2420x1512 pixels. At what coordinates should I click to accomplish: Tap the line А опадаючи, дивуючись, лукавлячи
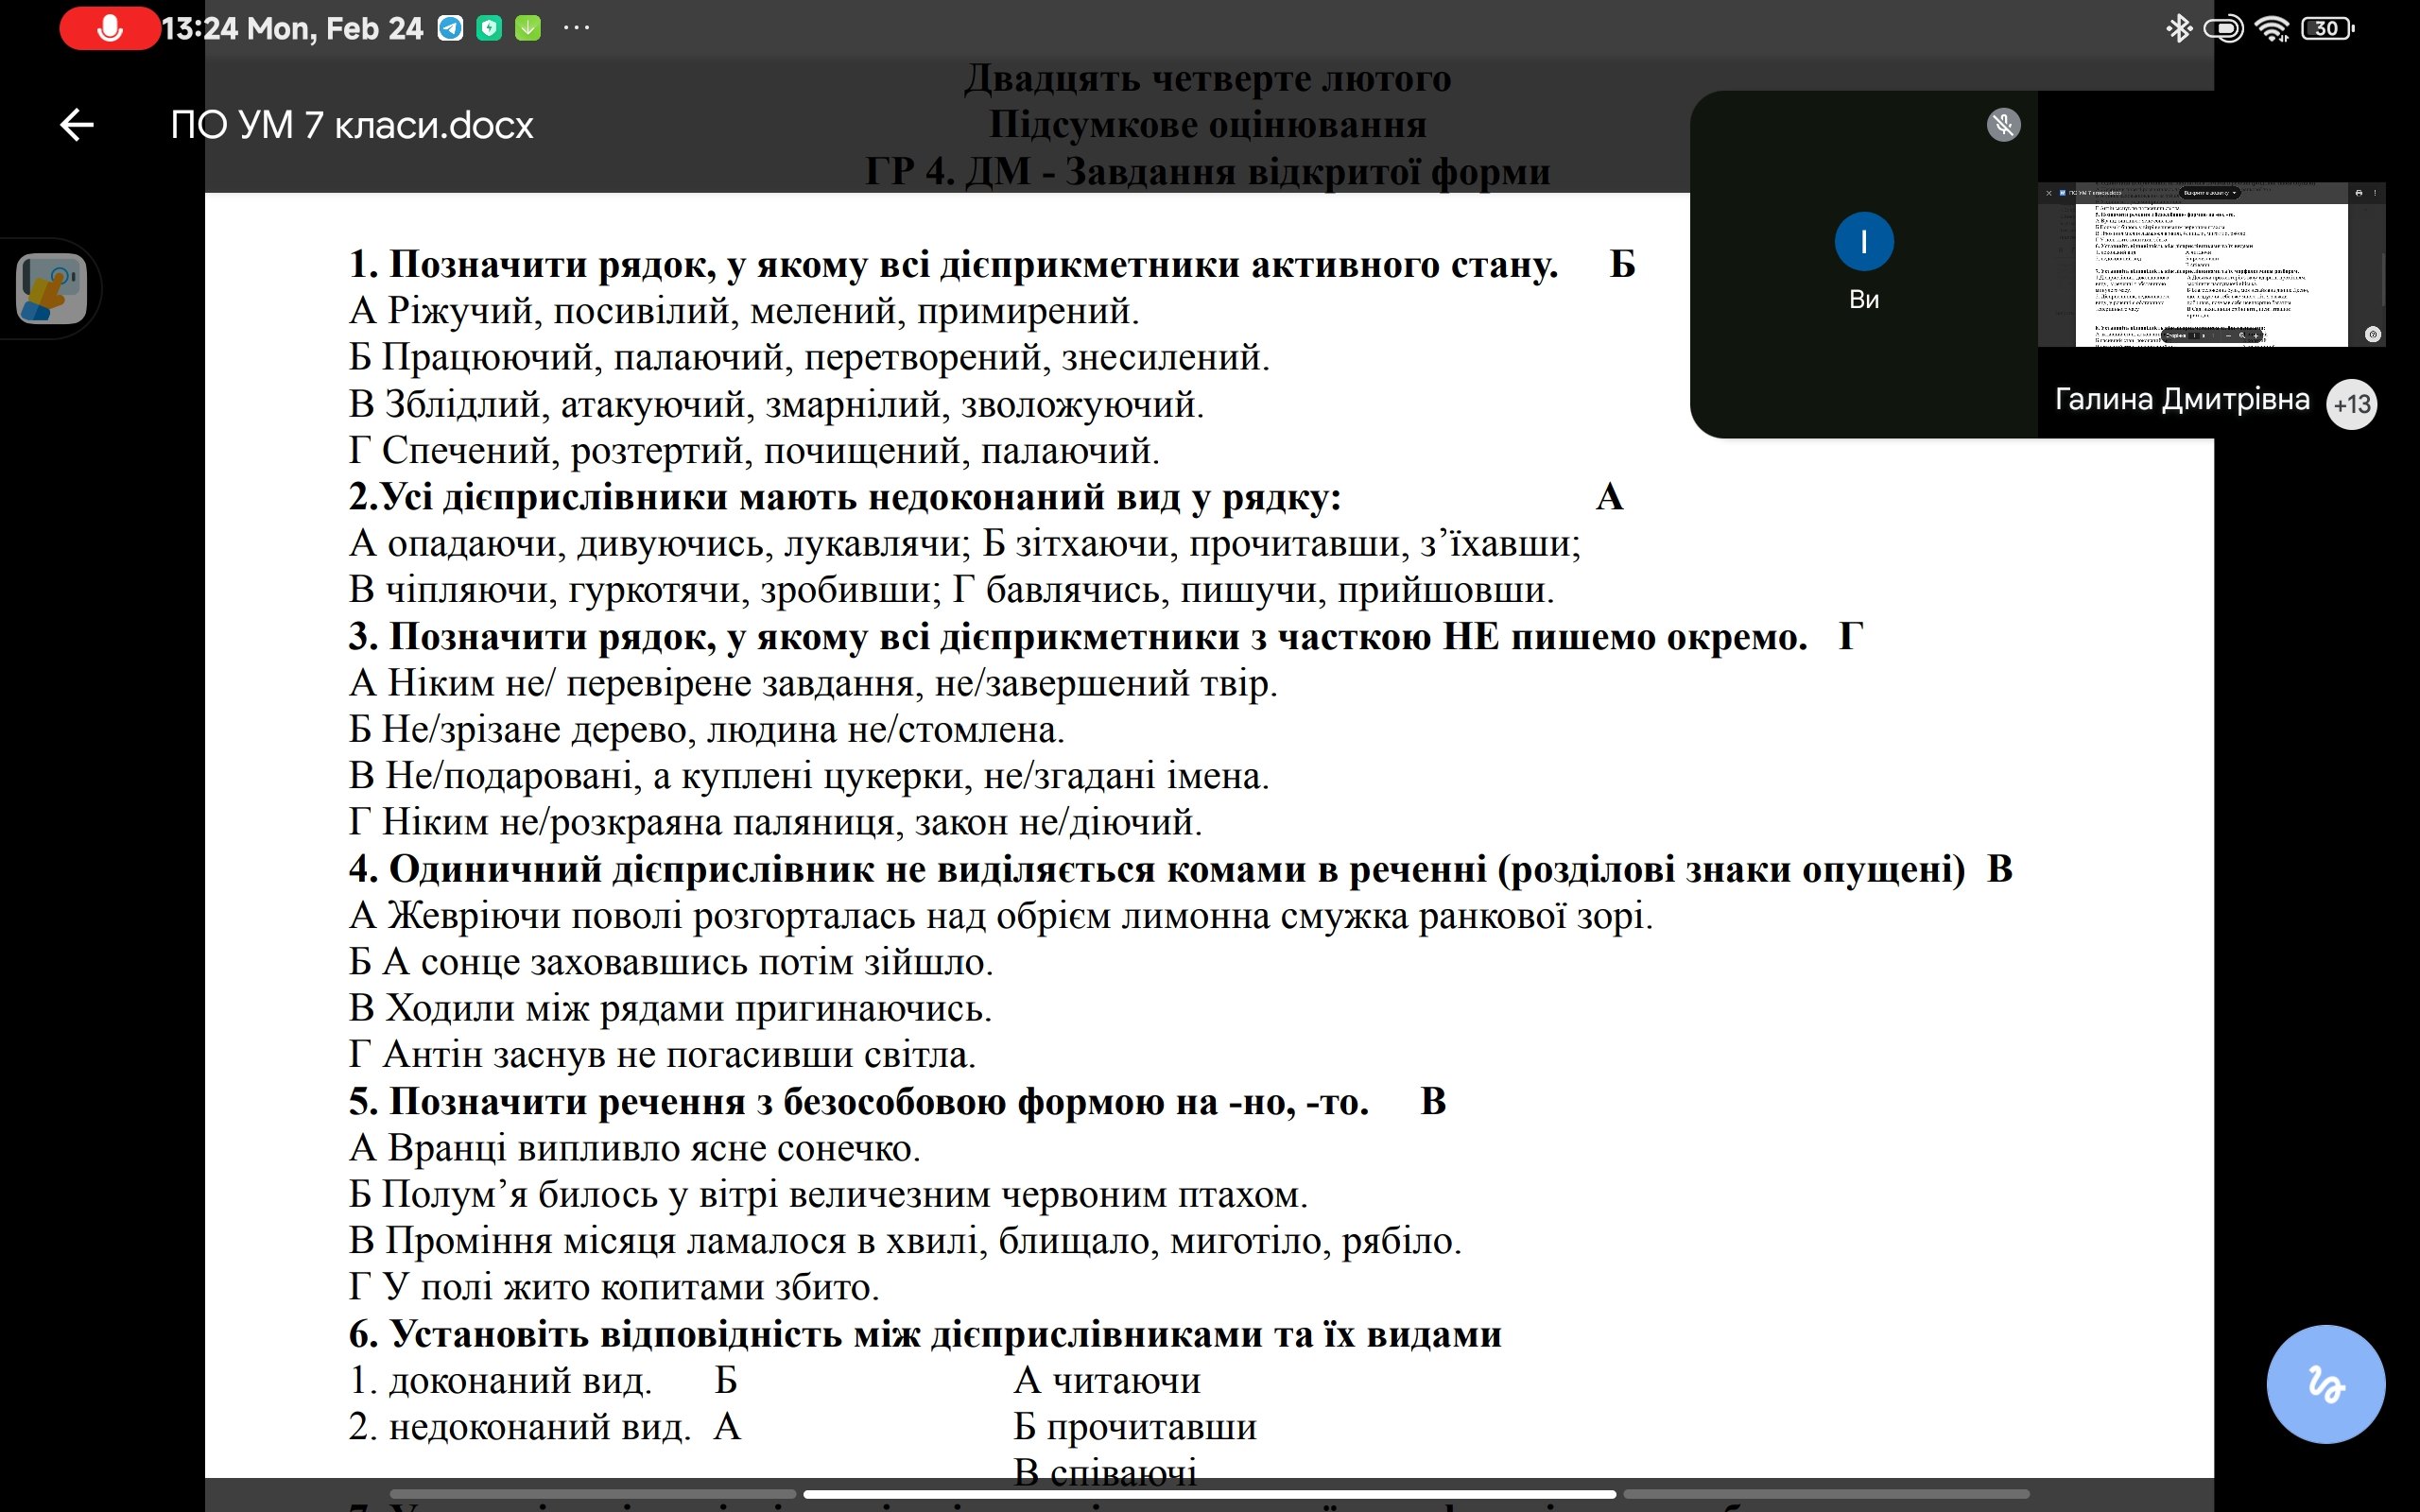point(660,544)
